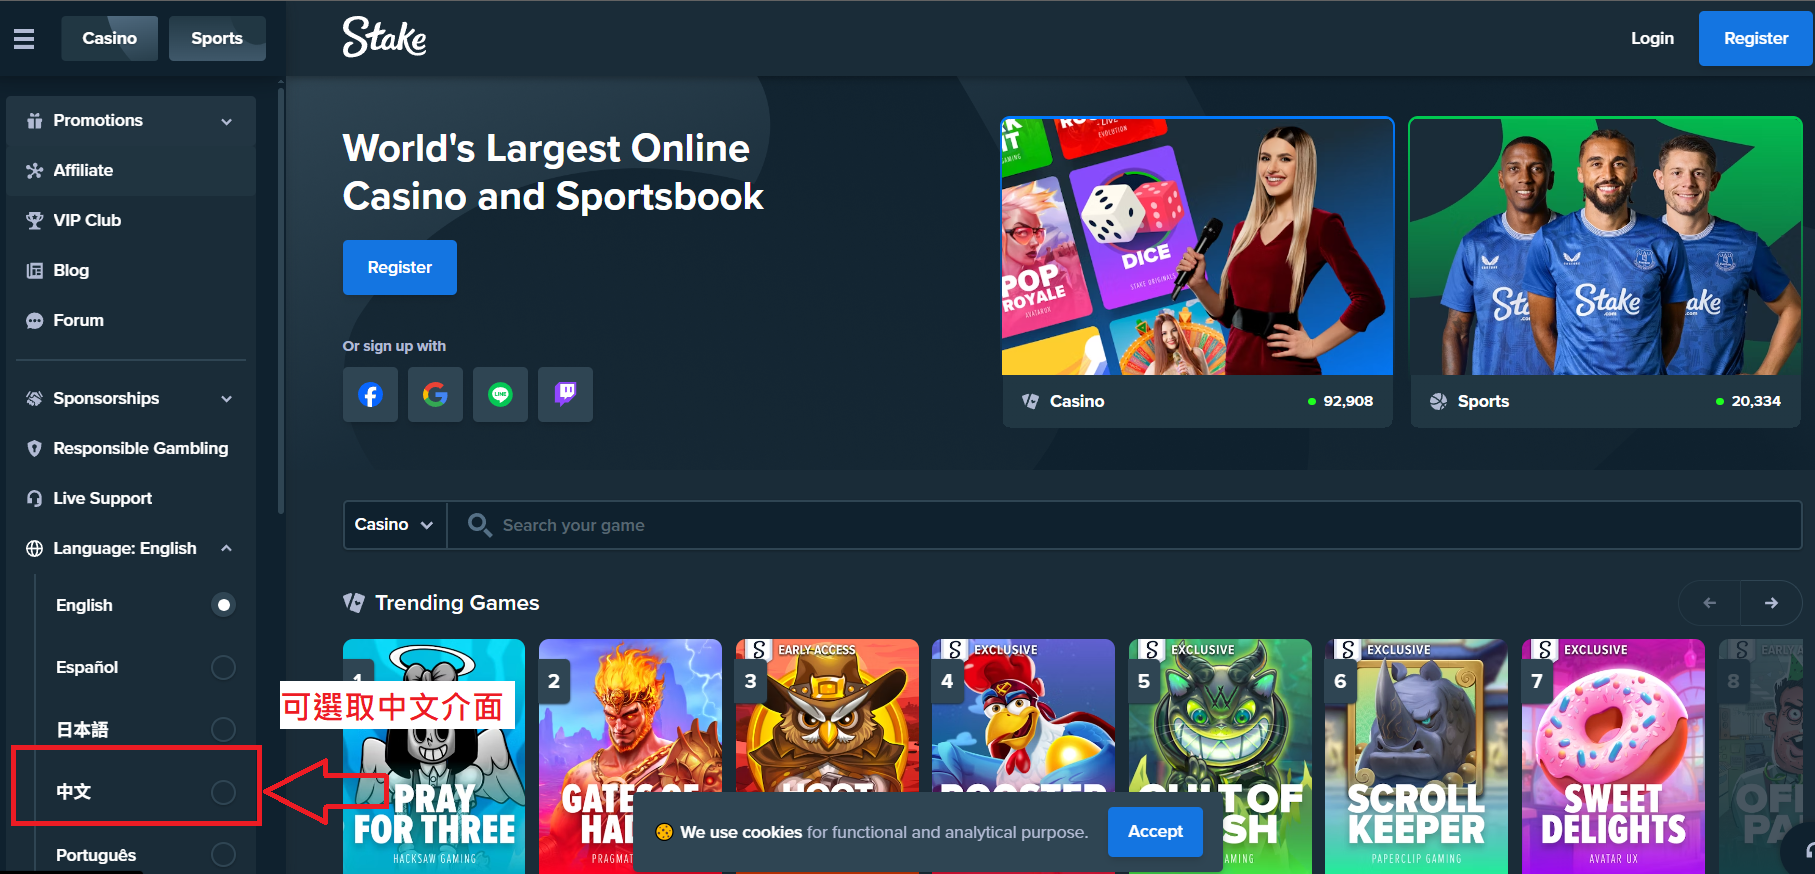Switch to the Casino tab in header
The image size is (1815, 874).
pyautogui.click(x=109, y=39)
